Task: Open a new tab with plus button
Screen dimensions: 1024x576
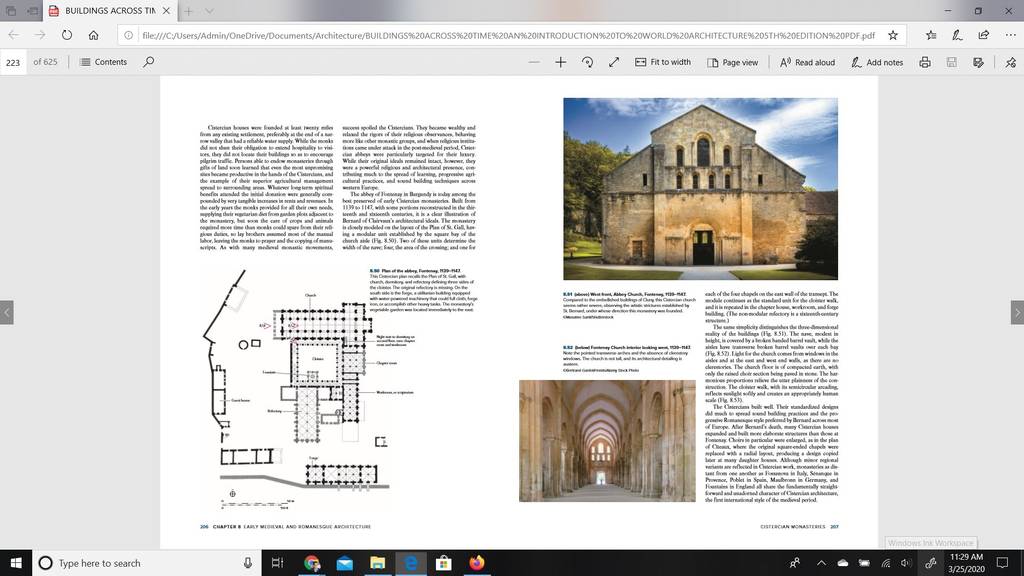Action: tap(188, 10)
